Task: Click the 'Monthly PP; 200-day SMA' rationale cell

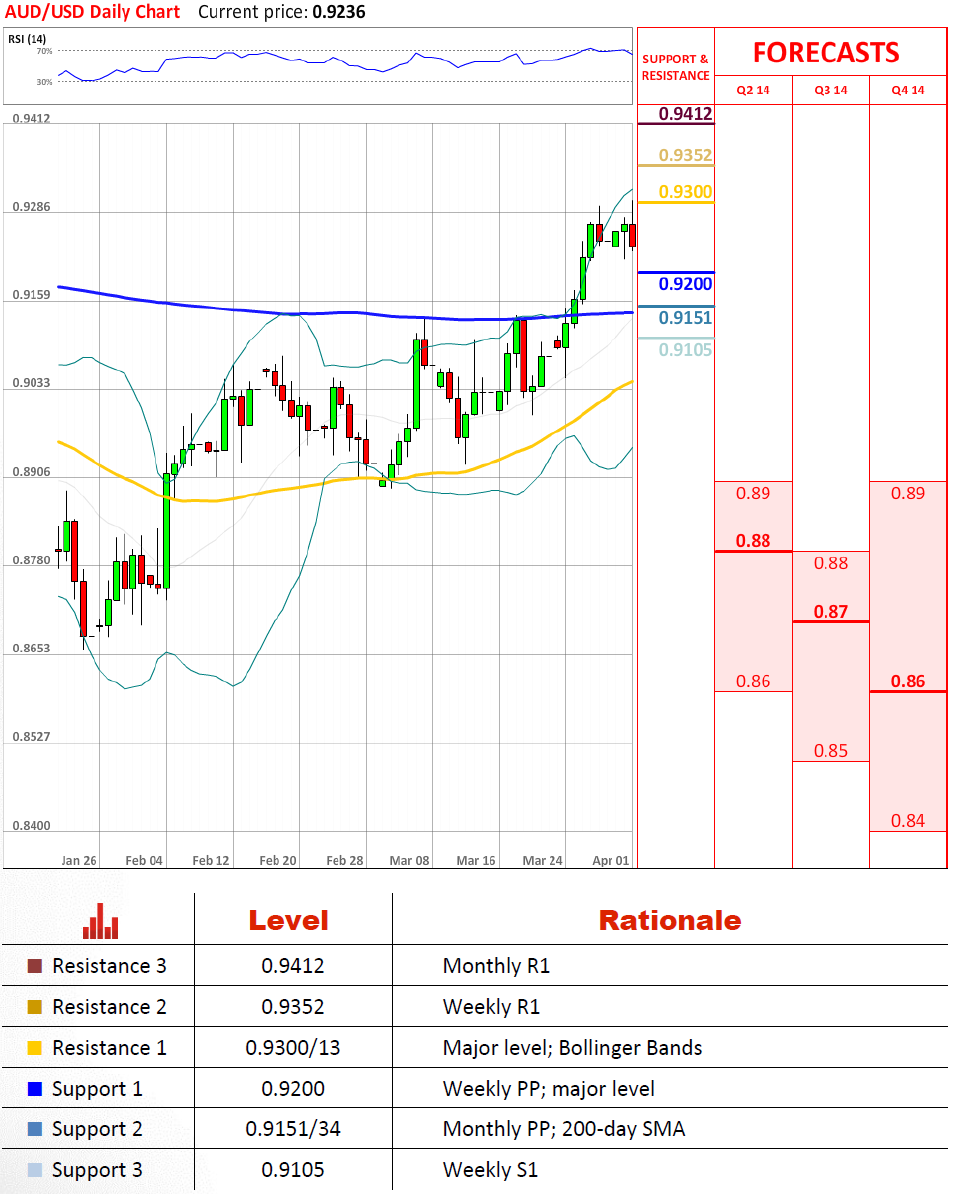Action: click(x=564, y=1129)
